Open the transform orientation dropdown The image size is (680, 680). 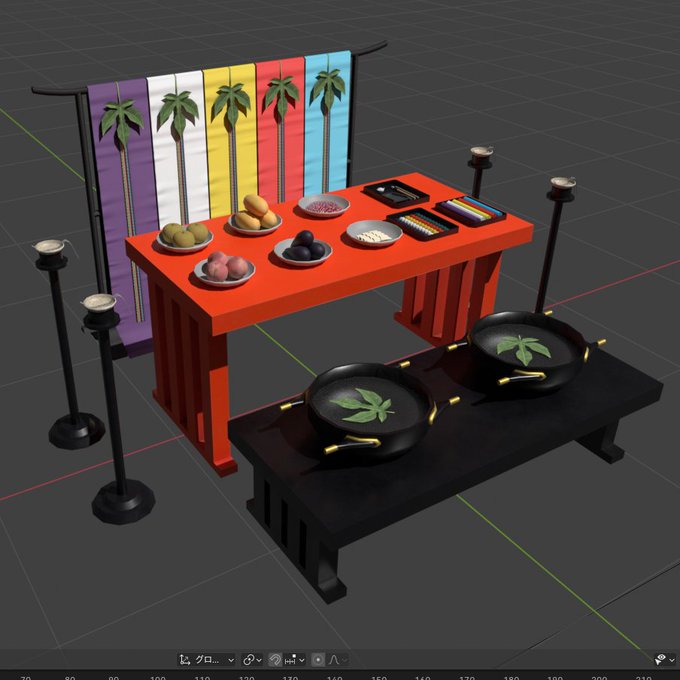[207, 660]
